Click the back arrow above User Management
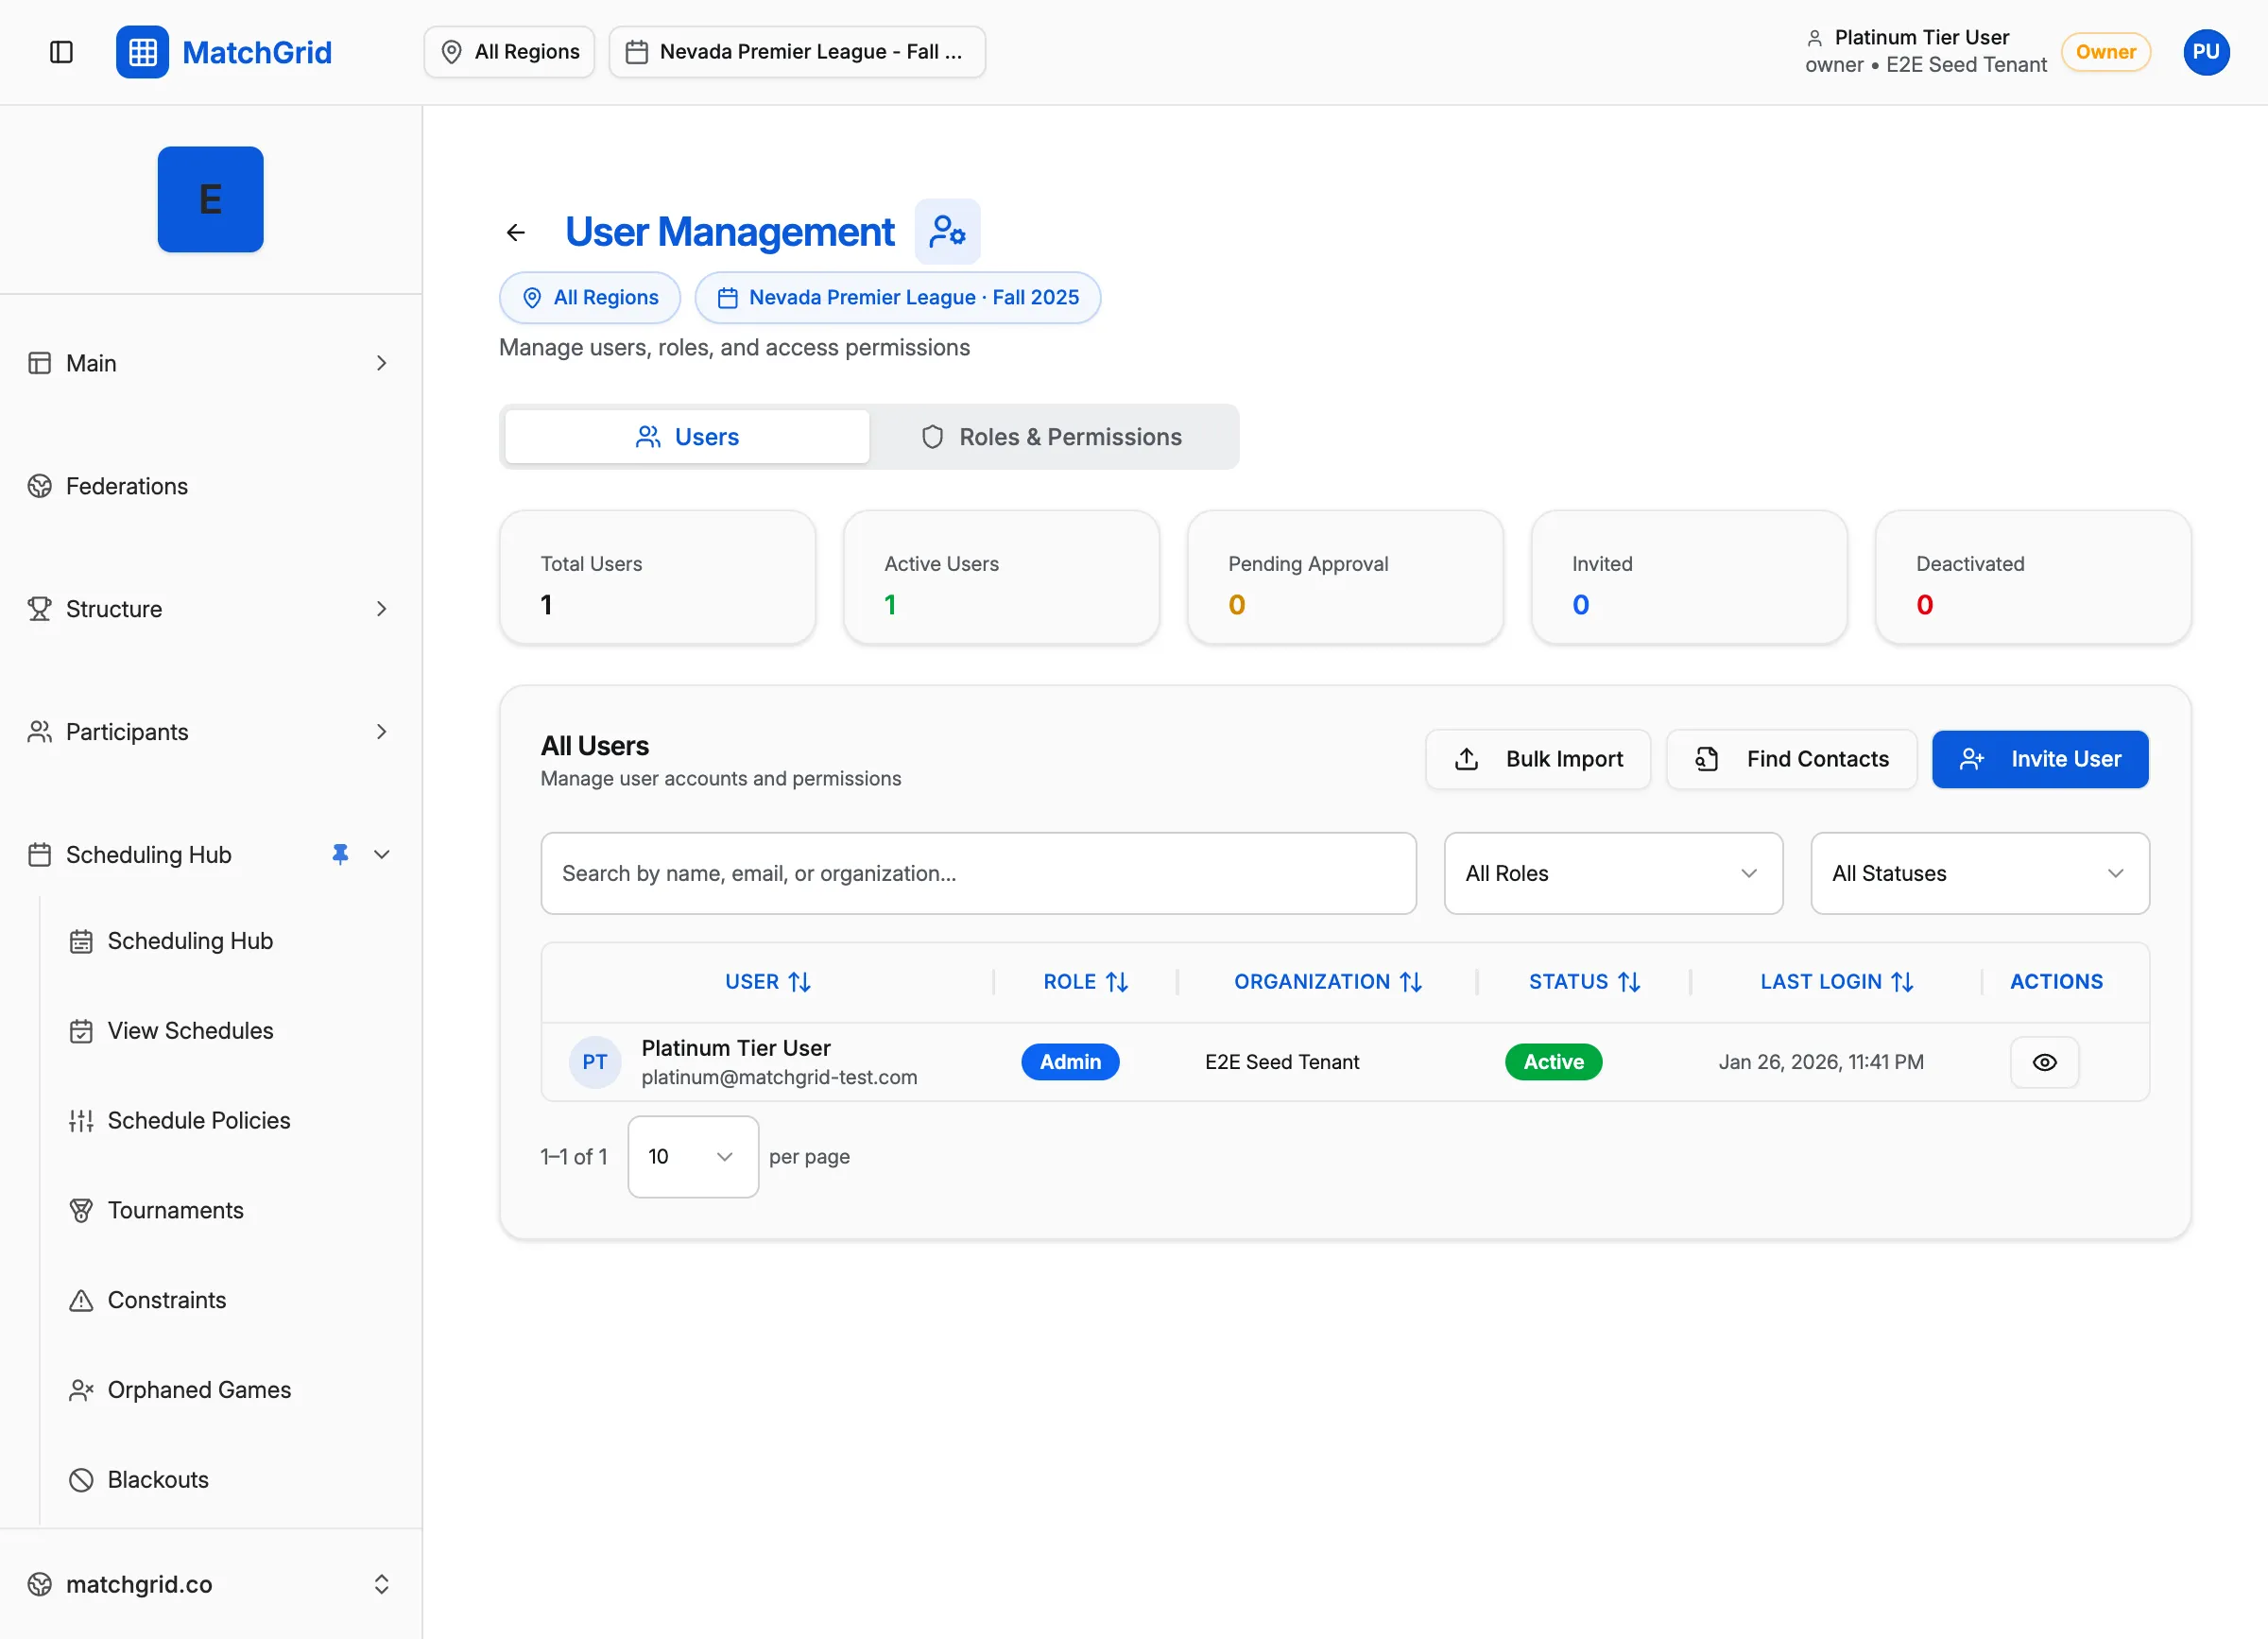 point(514,231)
